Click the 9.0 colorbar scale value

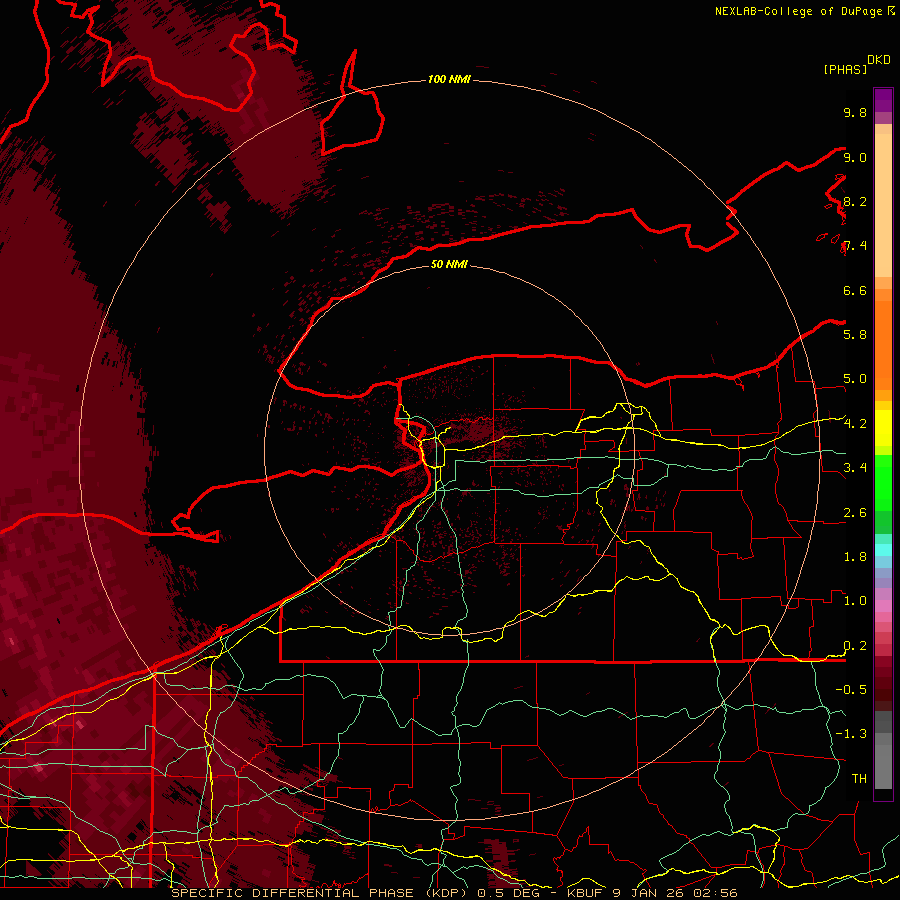(855, 157)
